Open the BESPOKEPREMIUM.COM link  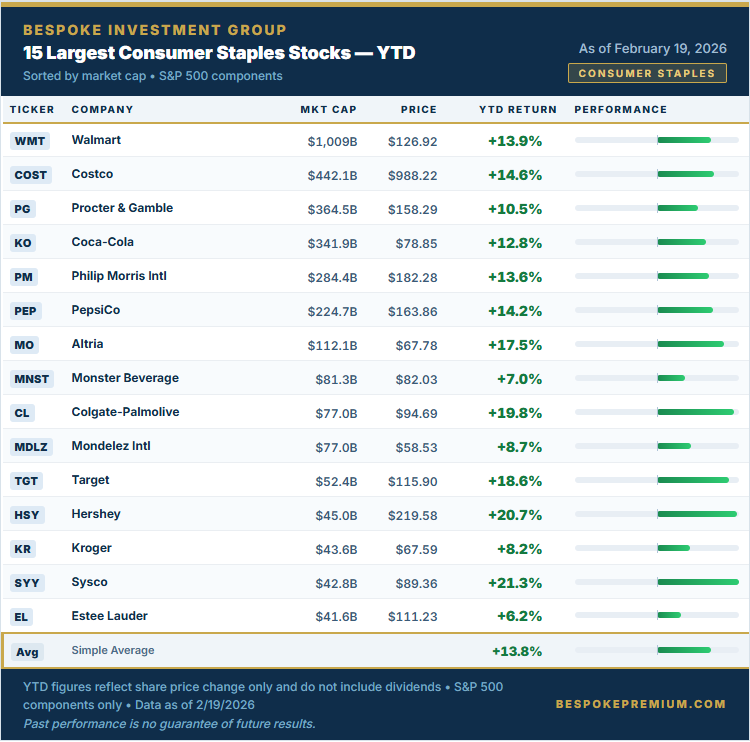pos(640,704)
